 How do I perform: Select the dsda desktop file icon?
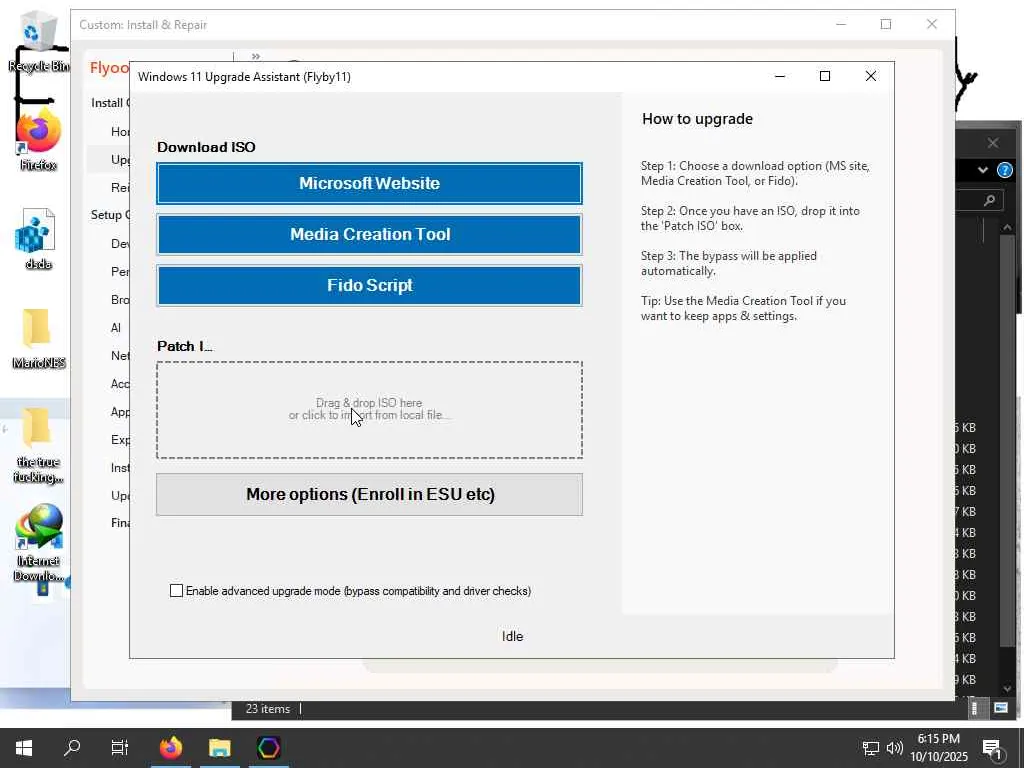(38, 239)
